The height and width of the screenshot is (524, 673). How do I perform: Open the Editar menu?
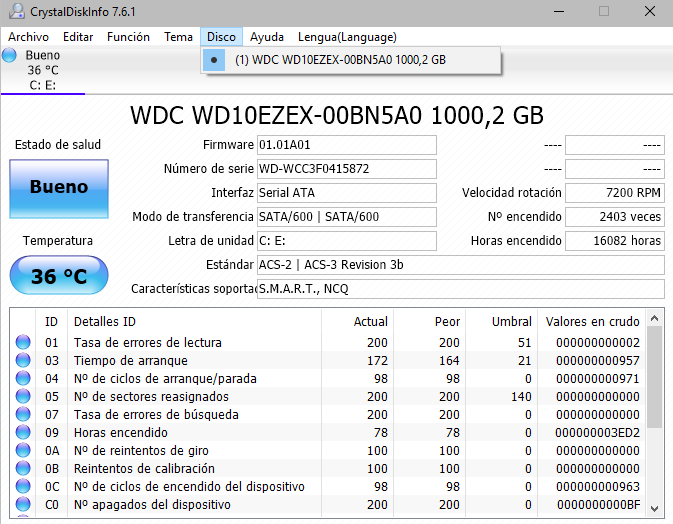click(x=78, y=37)
